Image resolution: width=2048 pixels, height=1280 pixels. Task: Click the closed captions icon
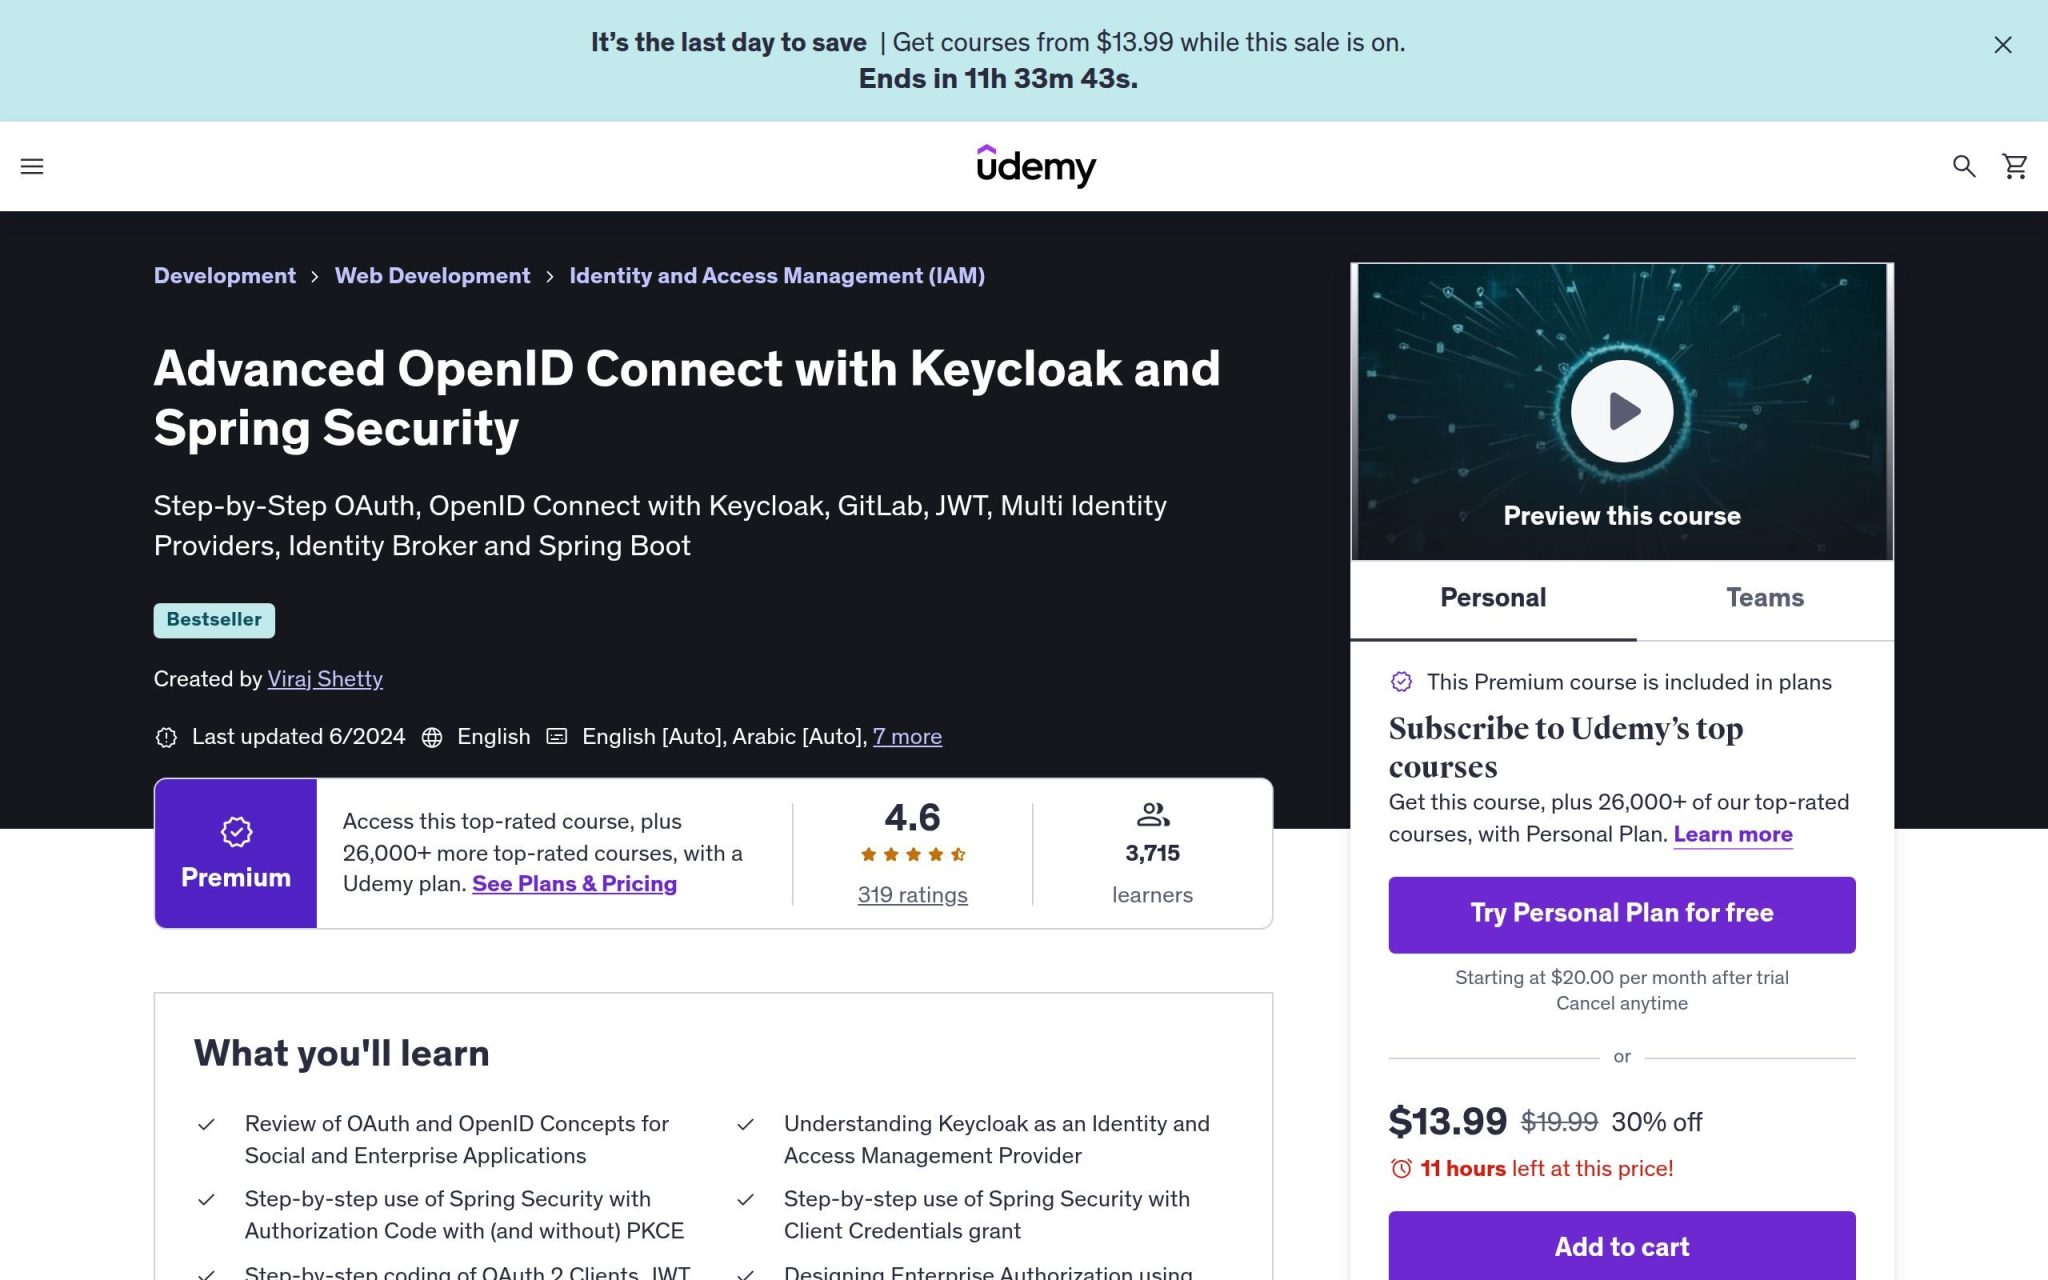(557, 737)
